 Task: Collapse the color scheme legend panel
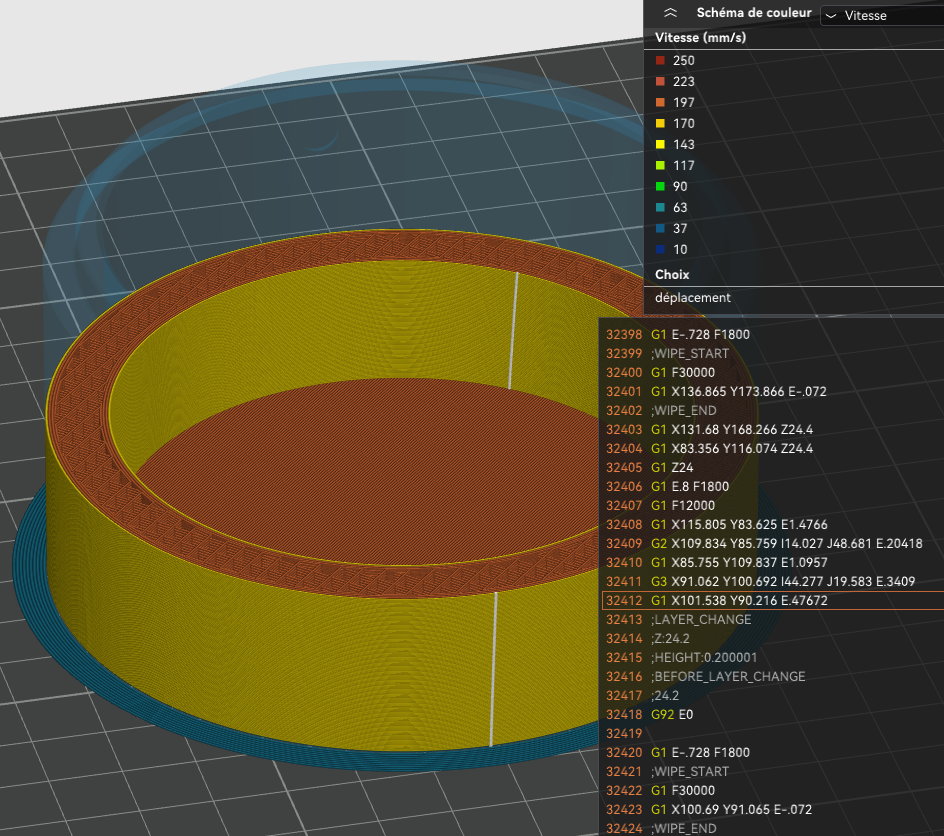pos(670,13)
